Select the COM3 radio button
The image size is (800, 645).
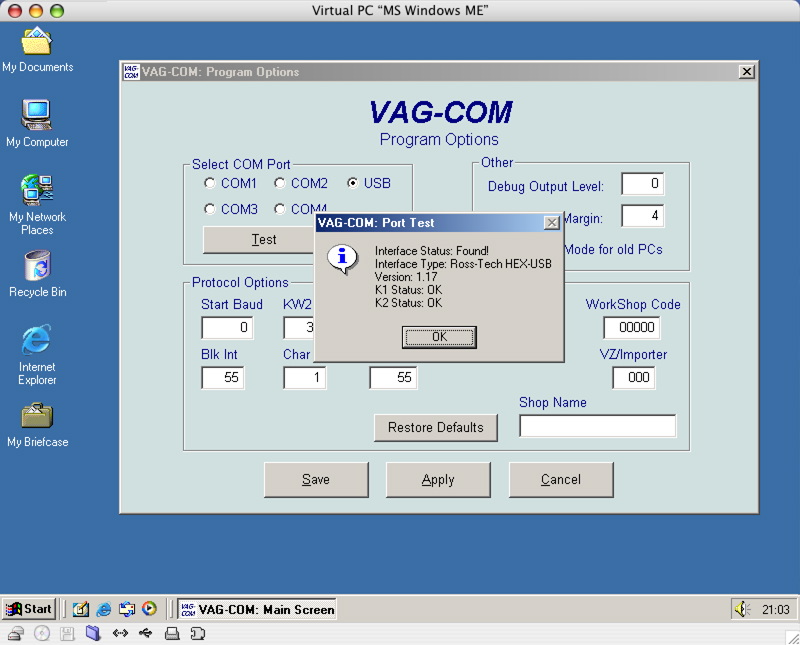coord(210,209)
